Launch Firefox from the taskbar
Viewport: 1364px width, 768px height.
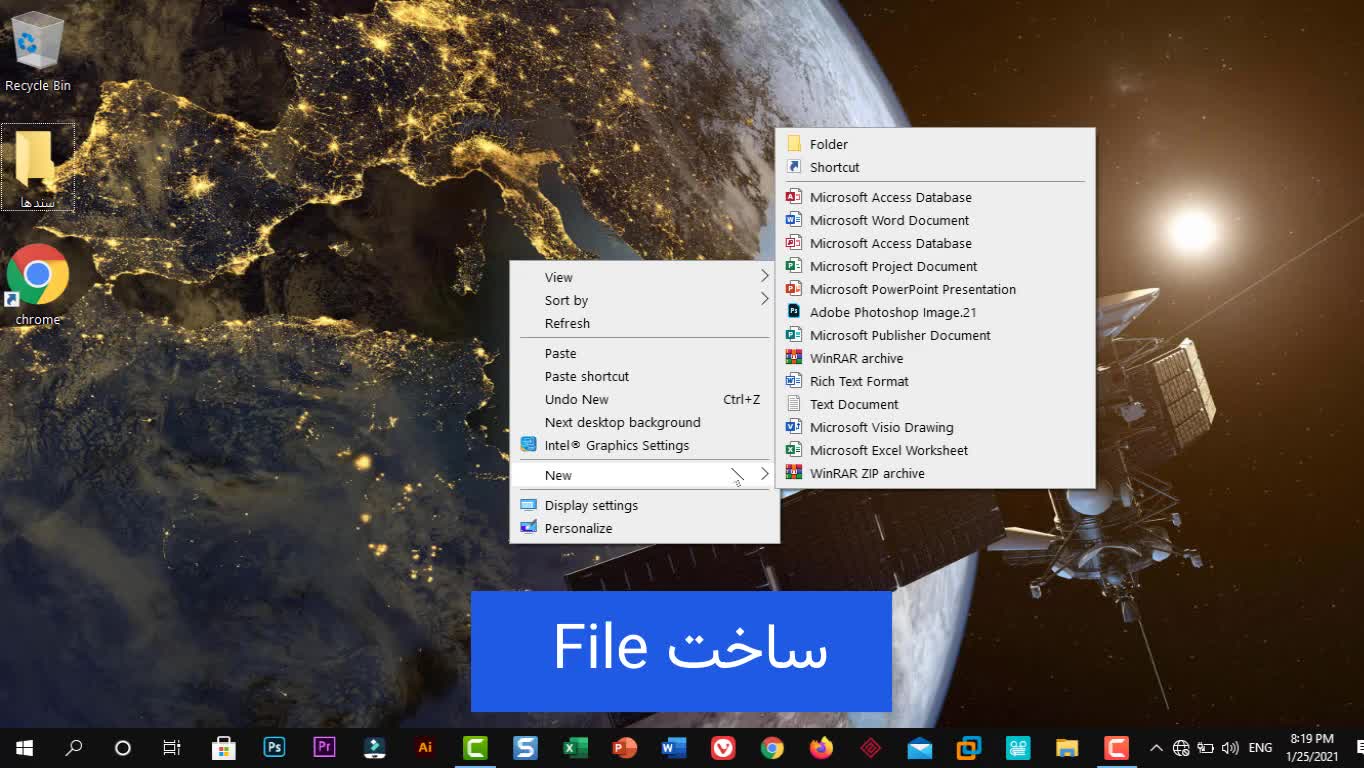(x=821, y=748)
